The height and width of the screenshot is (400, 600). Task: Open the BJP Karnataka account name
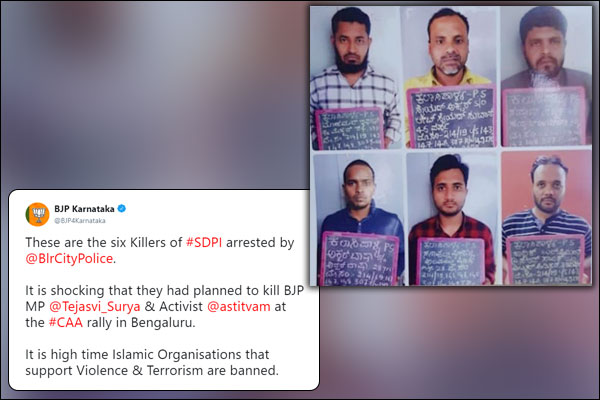pos(84,209)
